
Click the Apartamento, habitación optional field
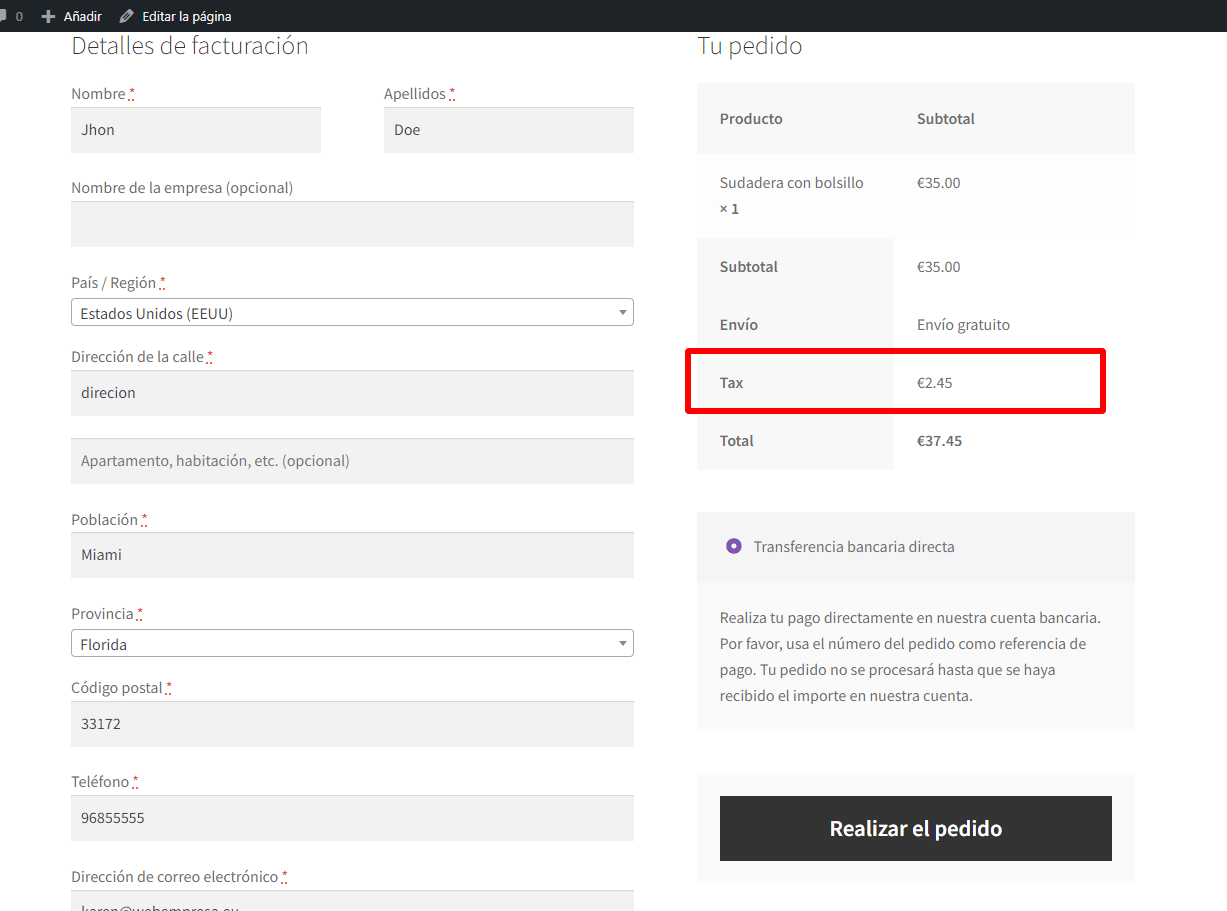pos(352,461)
